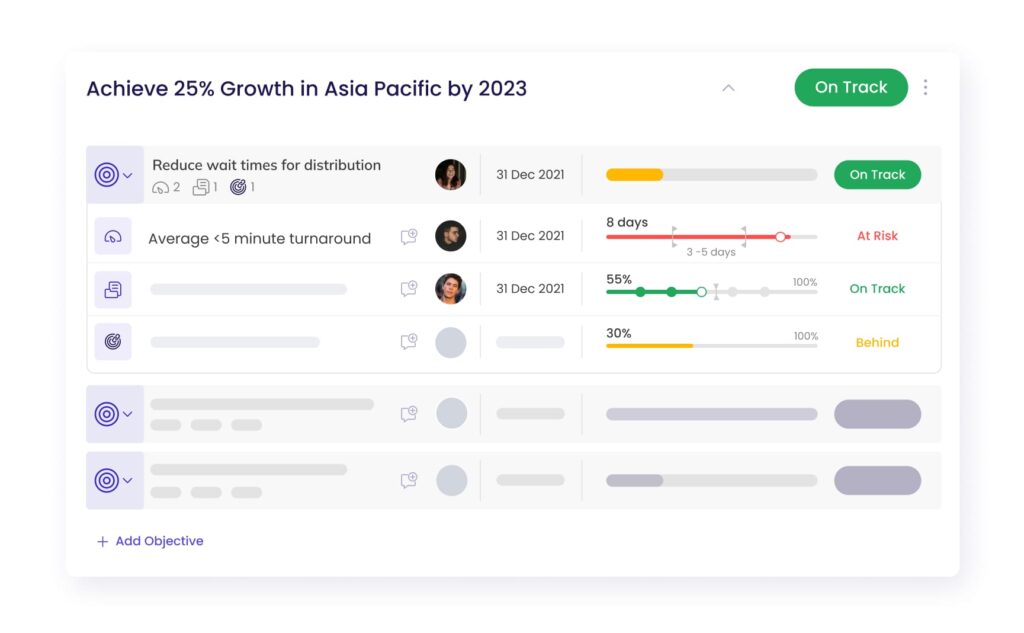Click the document count icon showing 1
Screen dimensions: 1024x633
201,187
